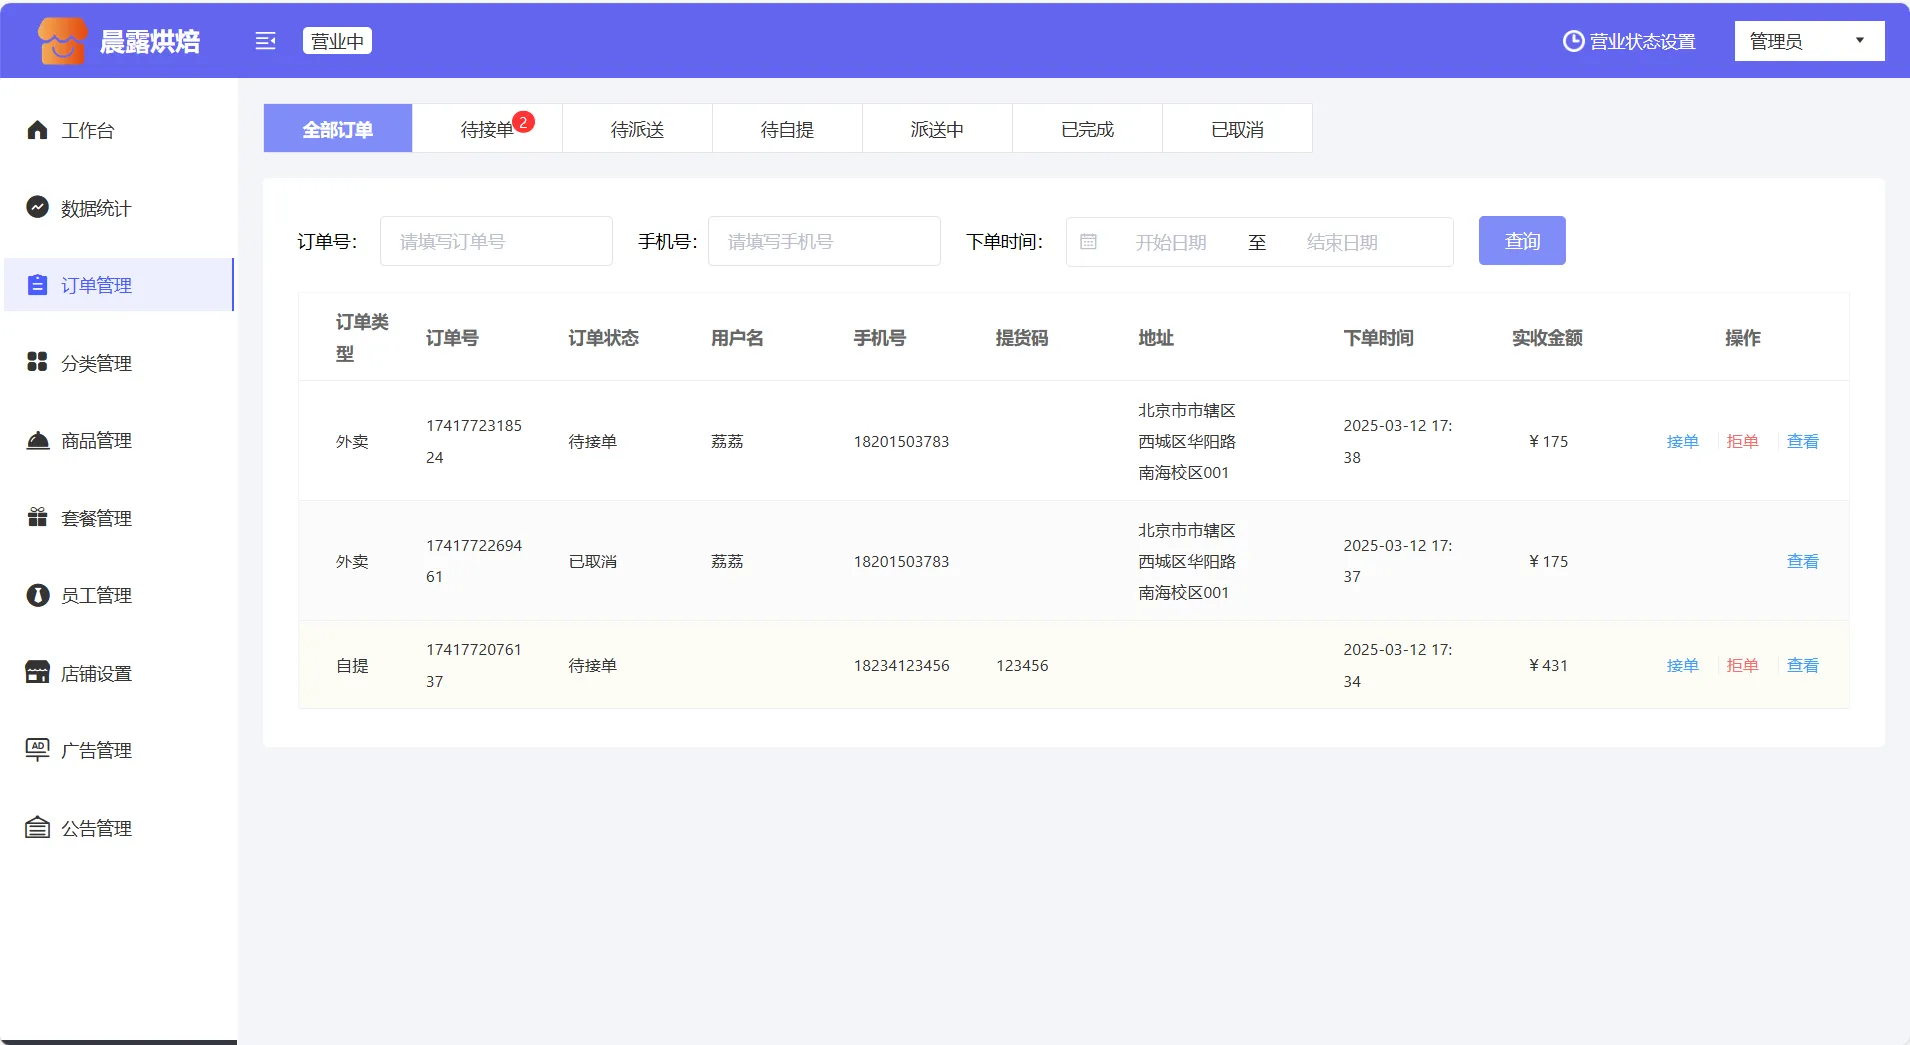
Task: Click 拒单 for the 自提 order
Action: click(1742, 665)
